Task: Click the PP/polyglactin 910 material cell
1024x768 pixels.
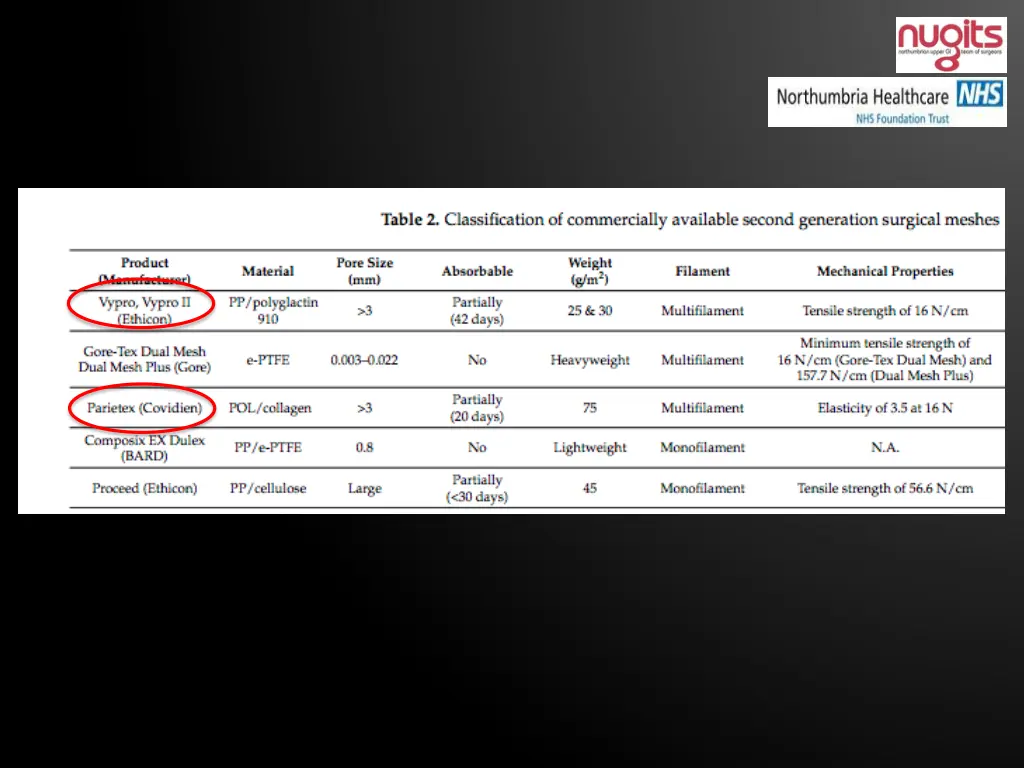Action: click(x=273, y=310)
